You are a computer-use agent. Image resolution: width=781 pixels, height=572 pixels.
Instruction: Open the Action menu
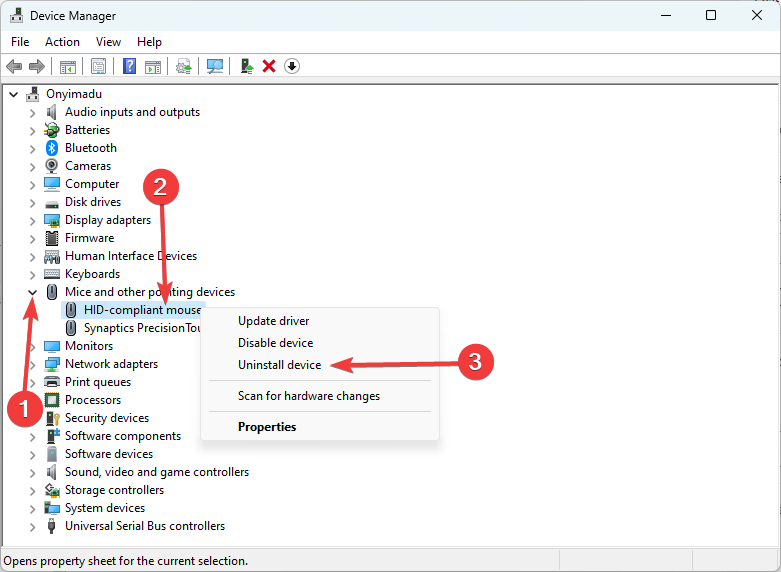[x=62, y=42]
